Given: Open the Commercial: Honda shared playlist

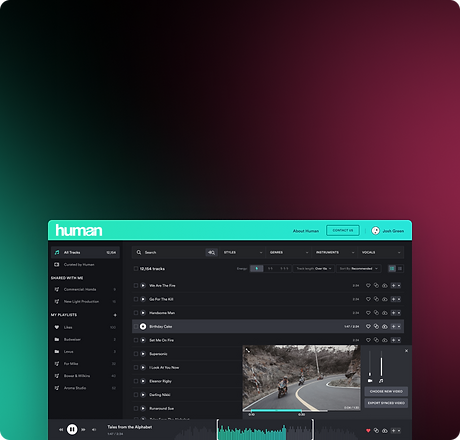Looking at the screenshot, I should point(85,289).
